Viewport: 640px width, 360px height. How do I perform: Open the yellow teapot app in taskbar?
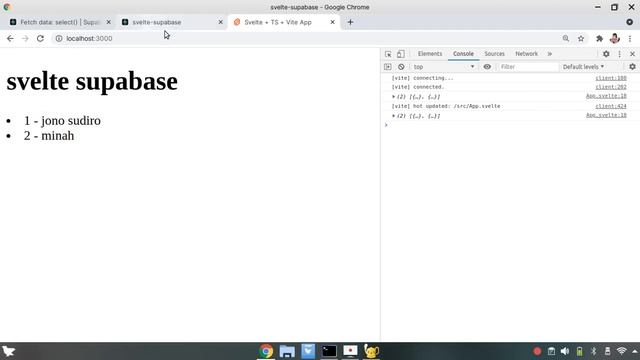click(x=371, y=351)
